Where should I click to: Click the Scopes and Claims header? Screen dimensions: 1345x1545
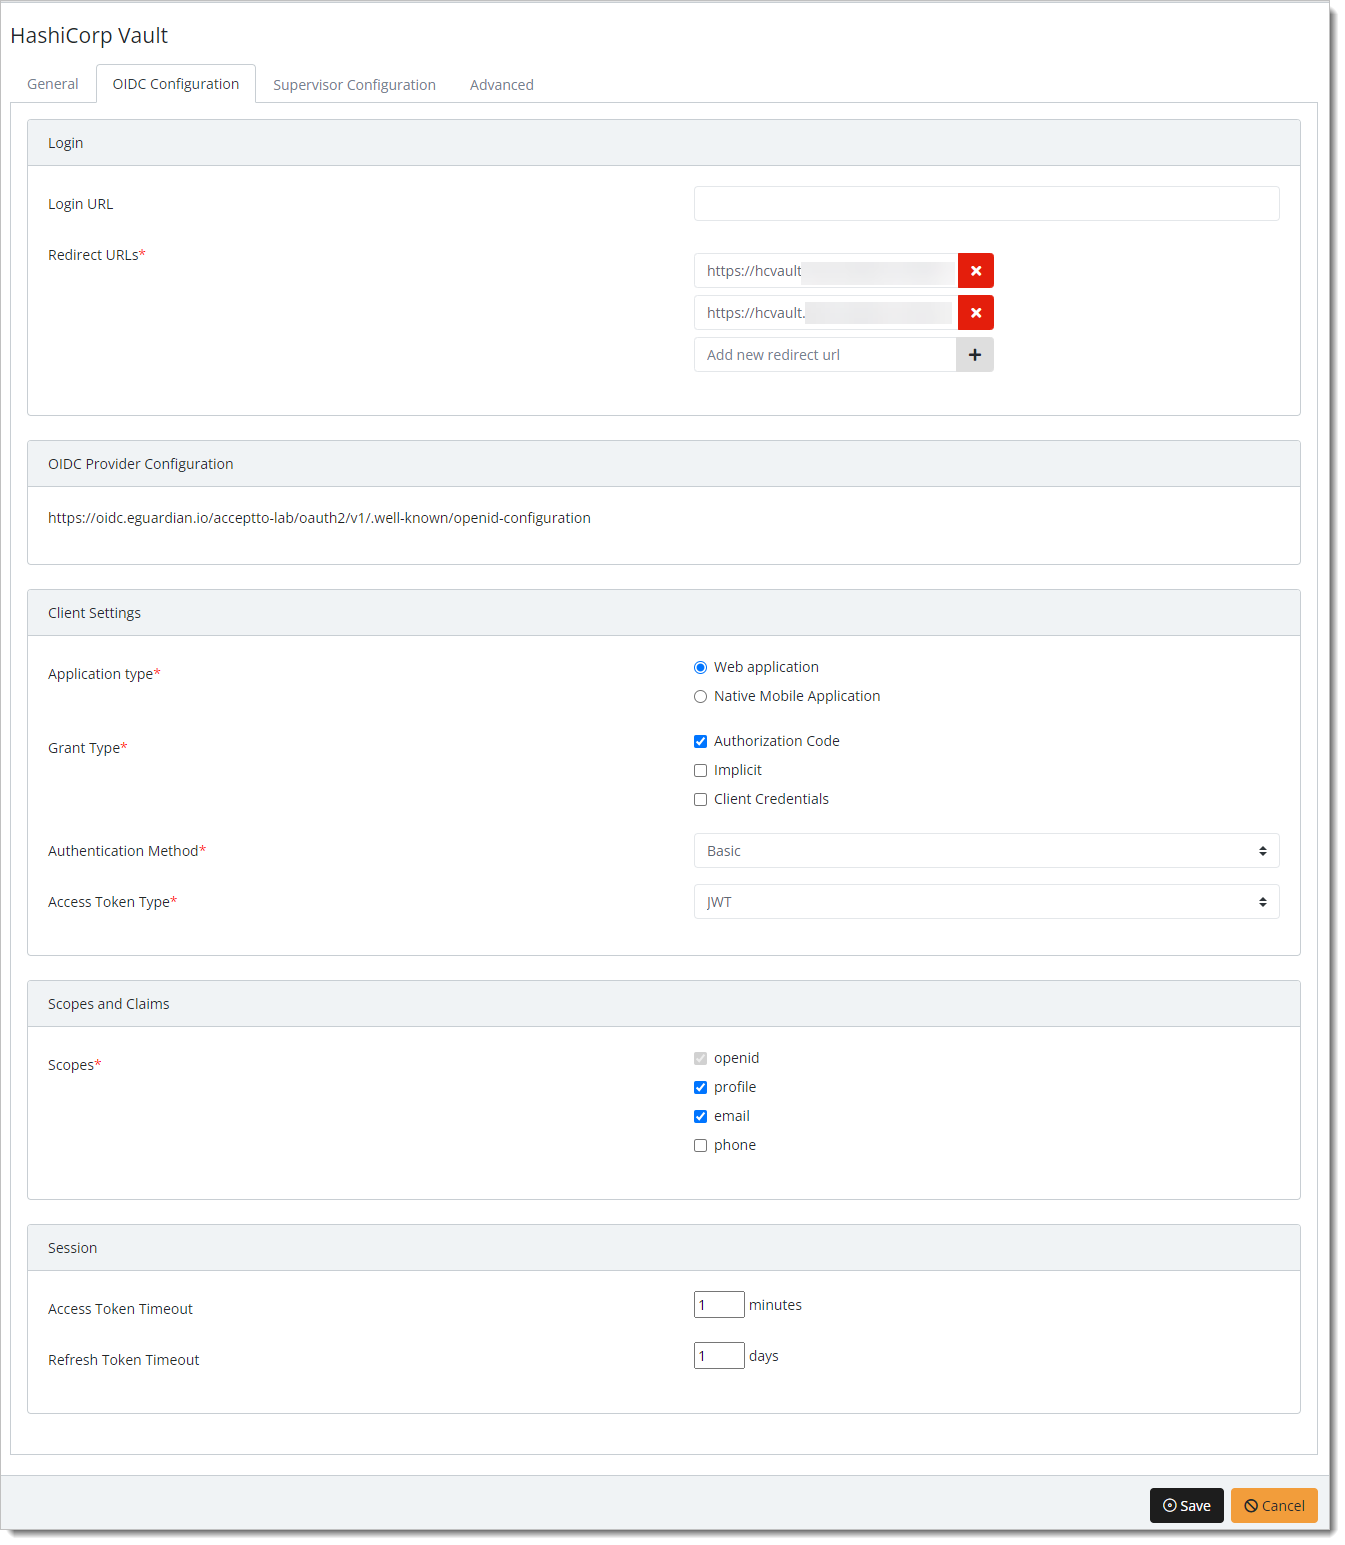coord(664,1004)
